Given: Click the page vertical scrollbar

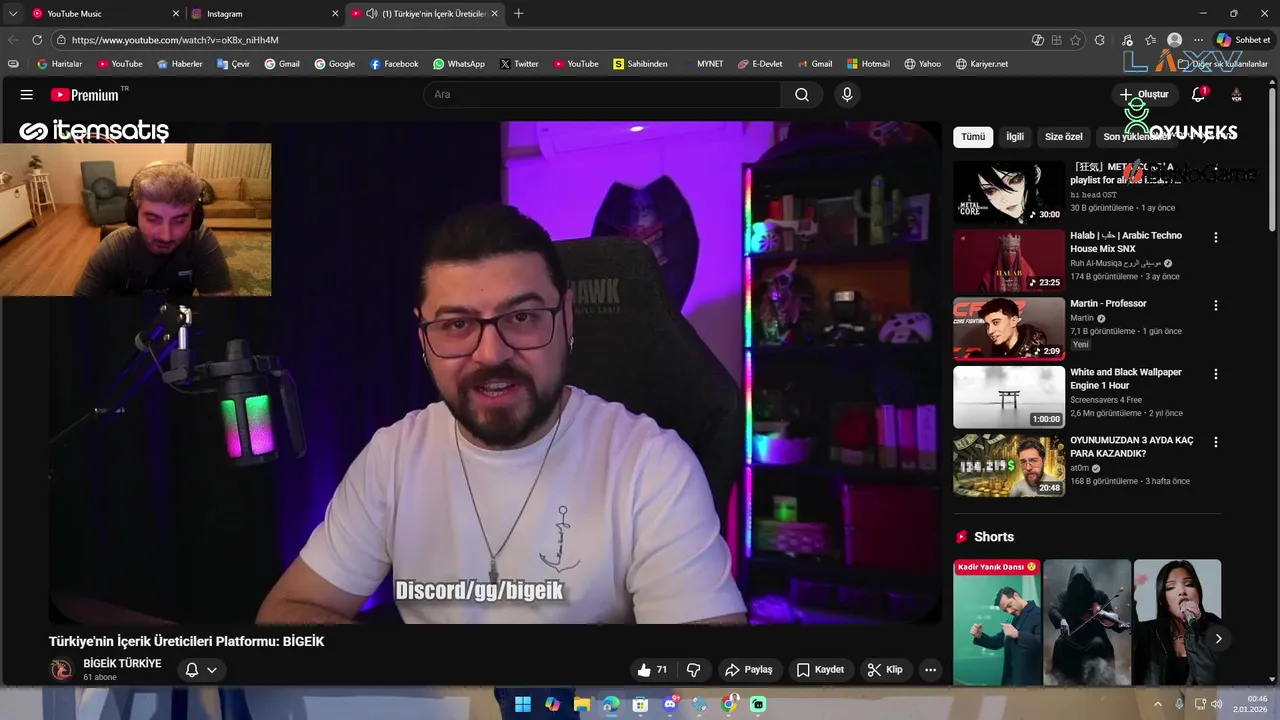Looking at the screenshot, I should click(1273, 160).
